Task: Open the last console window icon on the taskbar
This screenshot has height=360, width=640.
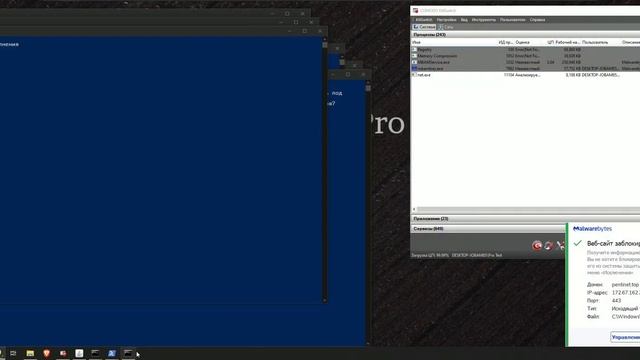Action: pyautogui.click(x=128, y=353)
